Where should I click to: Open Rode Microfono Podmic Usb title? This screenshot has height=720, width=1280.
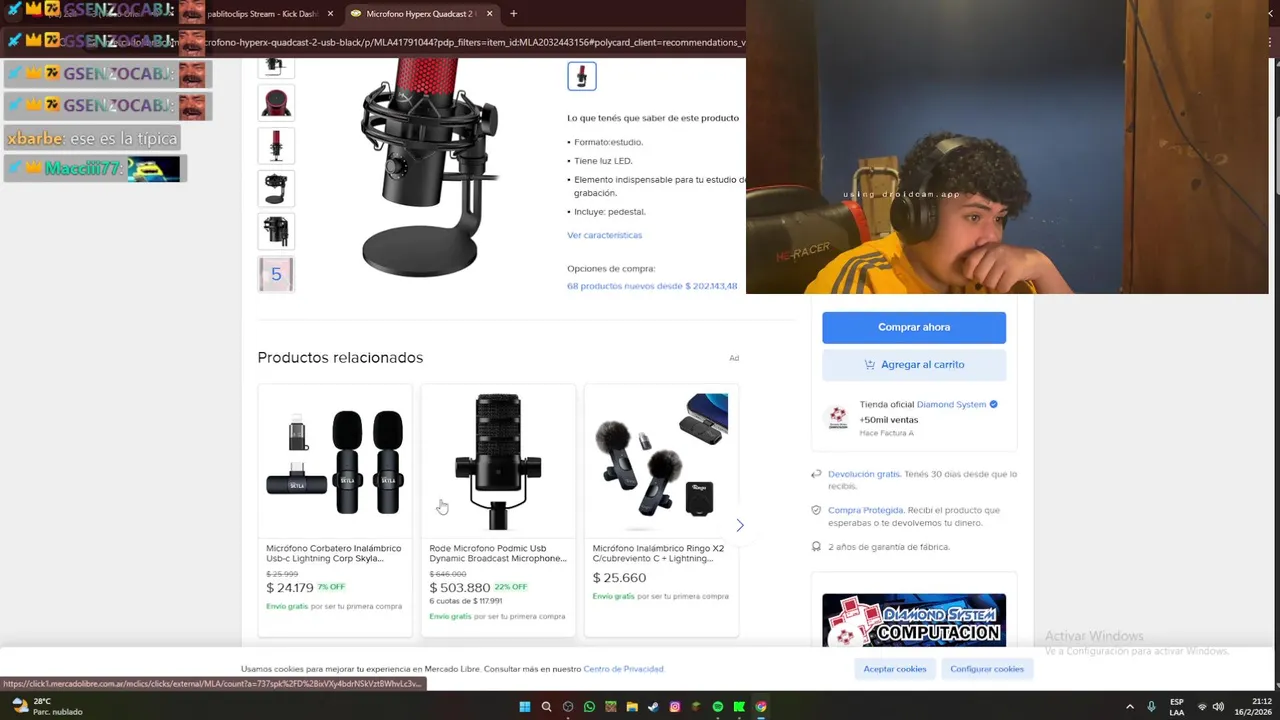coord(498,553)
